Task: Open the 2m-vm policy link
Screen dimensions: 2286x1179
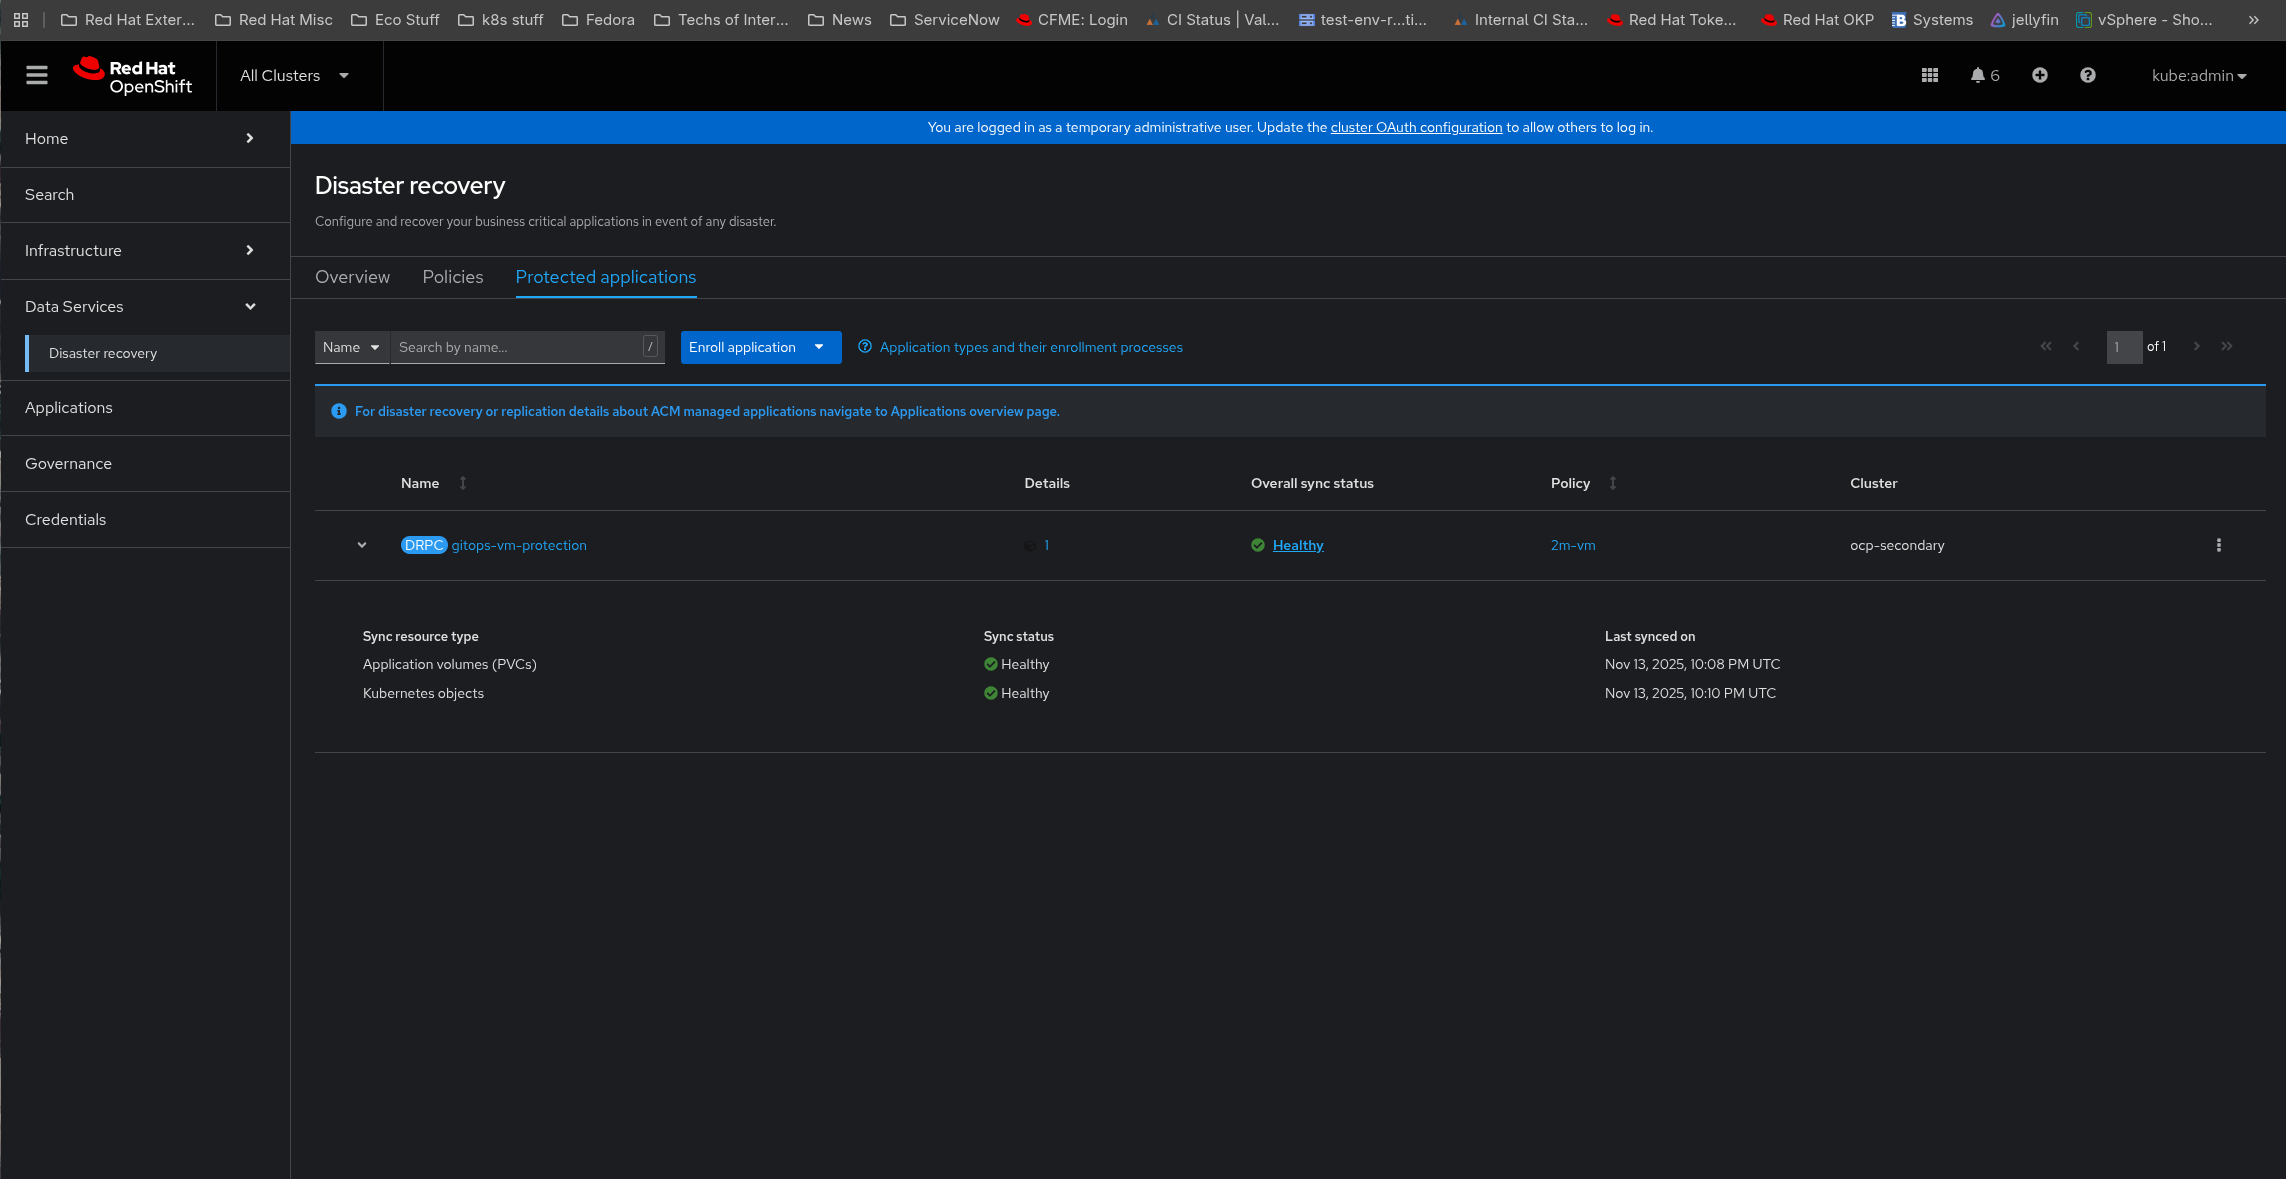Action: pos(1573,545)
